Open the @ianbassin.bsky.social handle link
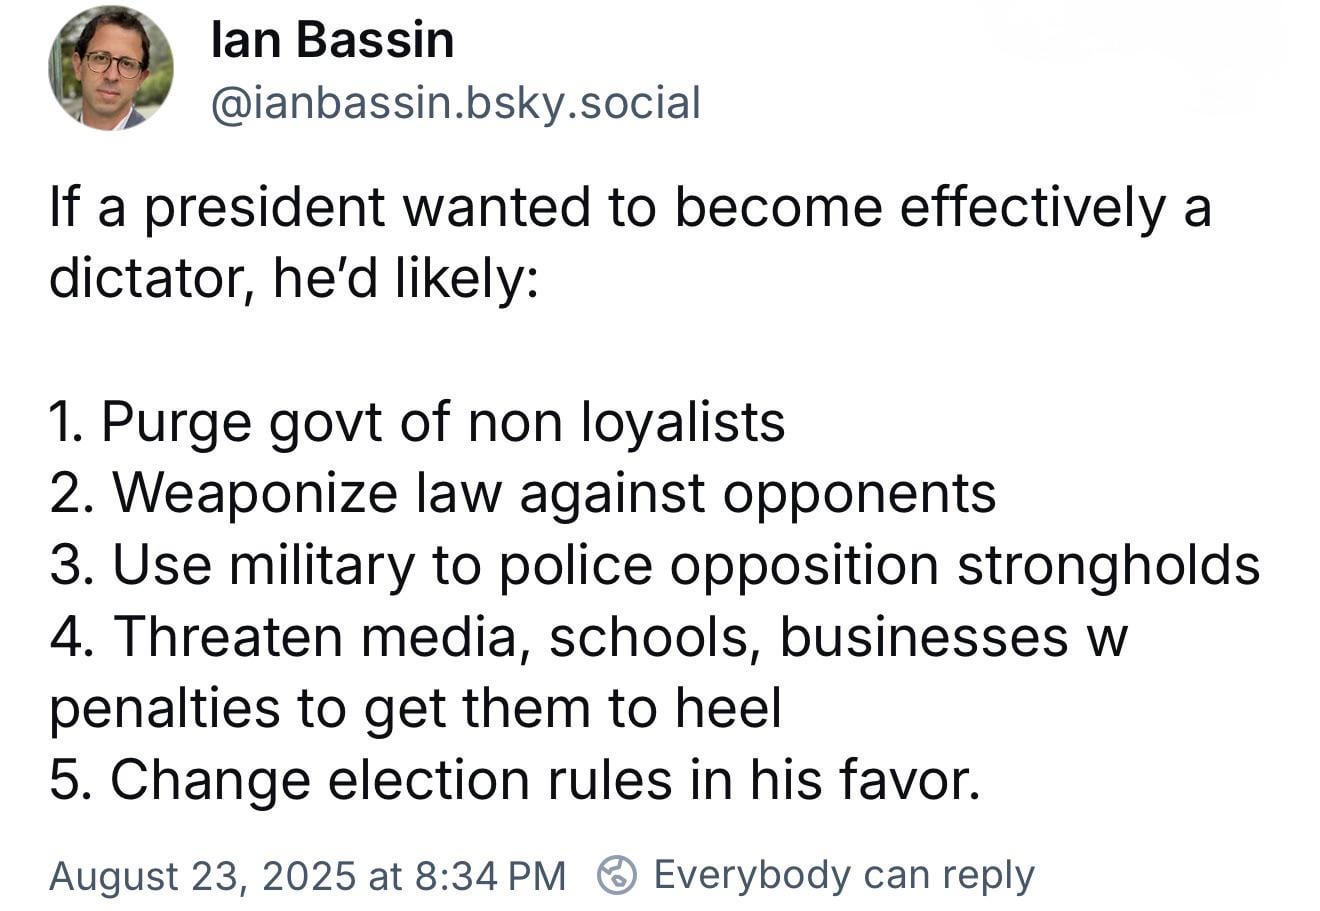 pos(456,103)
